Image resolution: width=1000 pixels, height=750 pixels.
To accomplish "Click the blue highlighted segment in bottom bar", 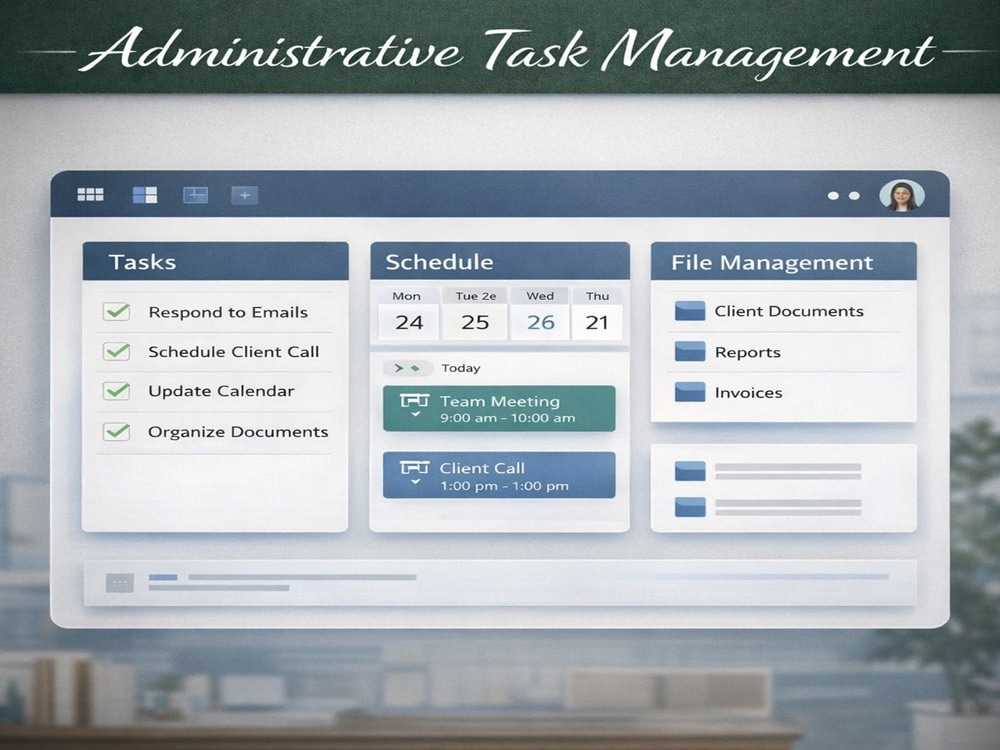I will (x=163, y=577).
